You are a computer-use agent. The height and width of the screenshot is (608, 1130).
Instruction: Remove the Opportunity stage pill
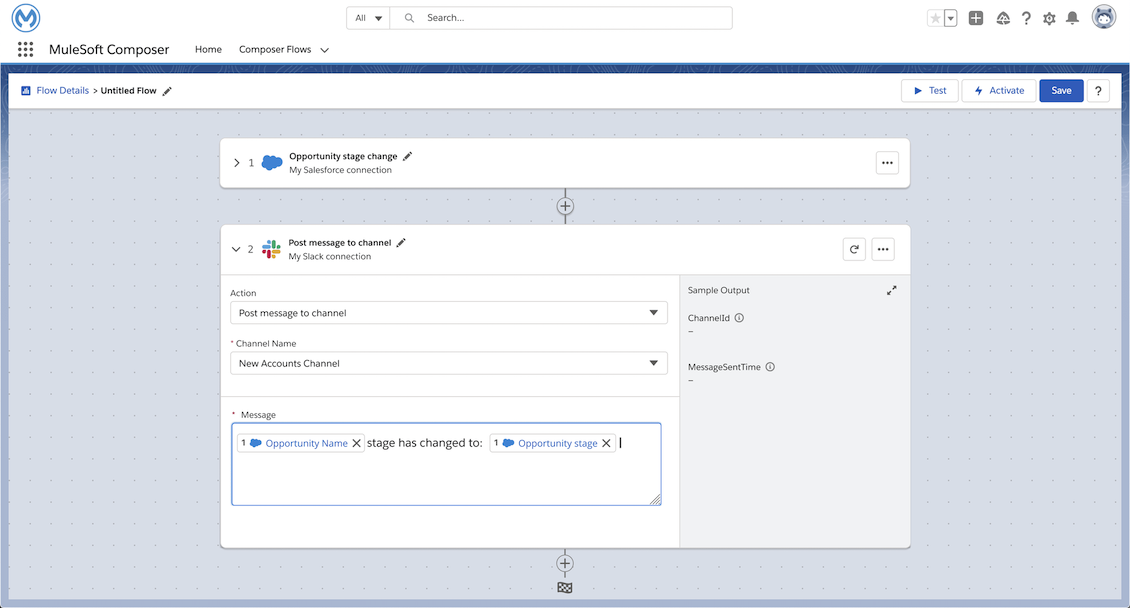(x=606, y=443)
